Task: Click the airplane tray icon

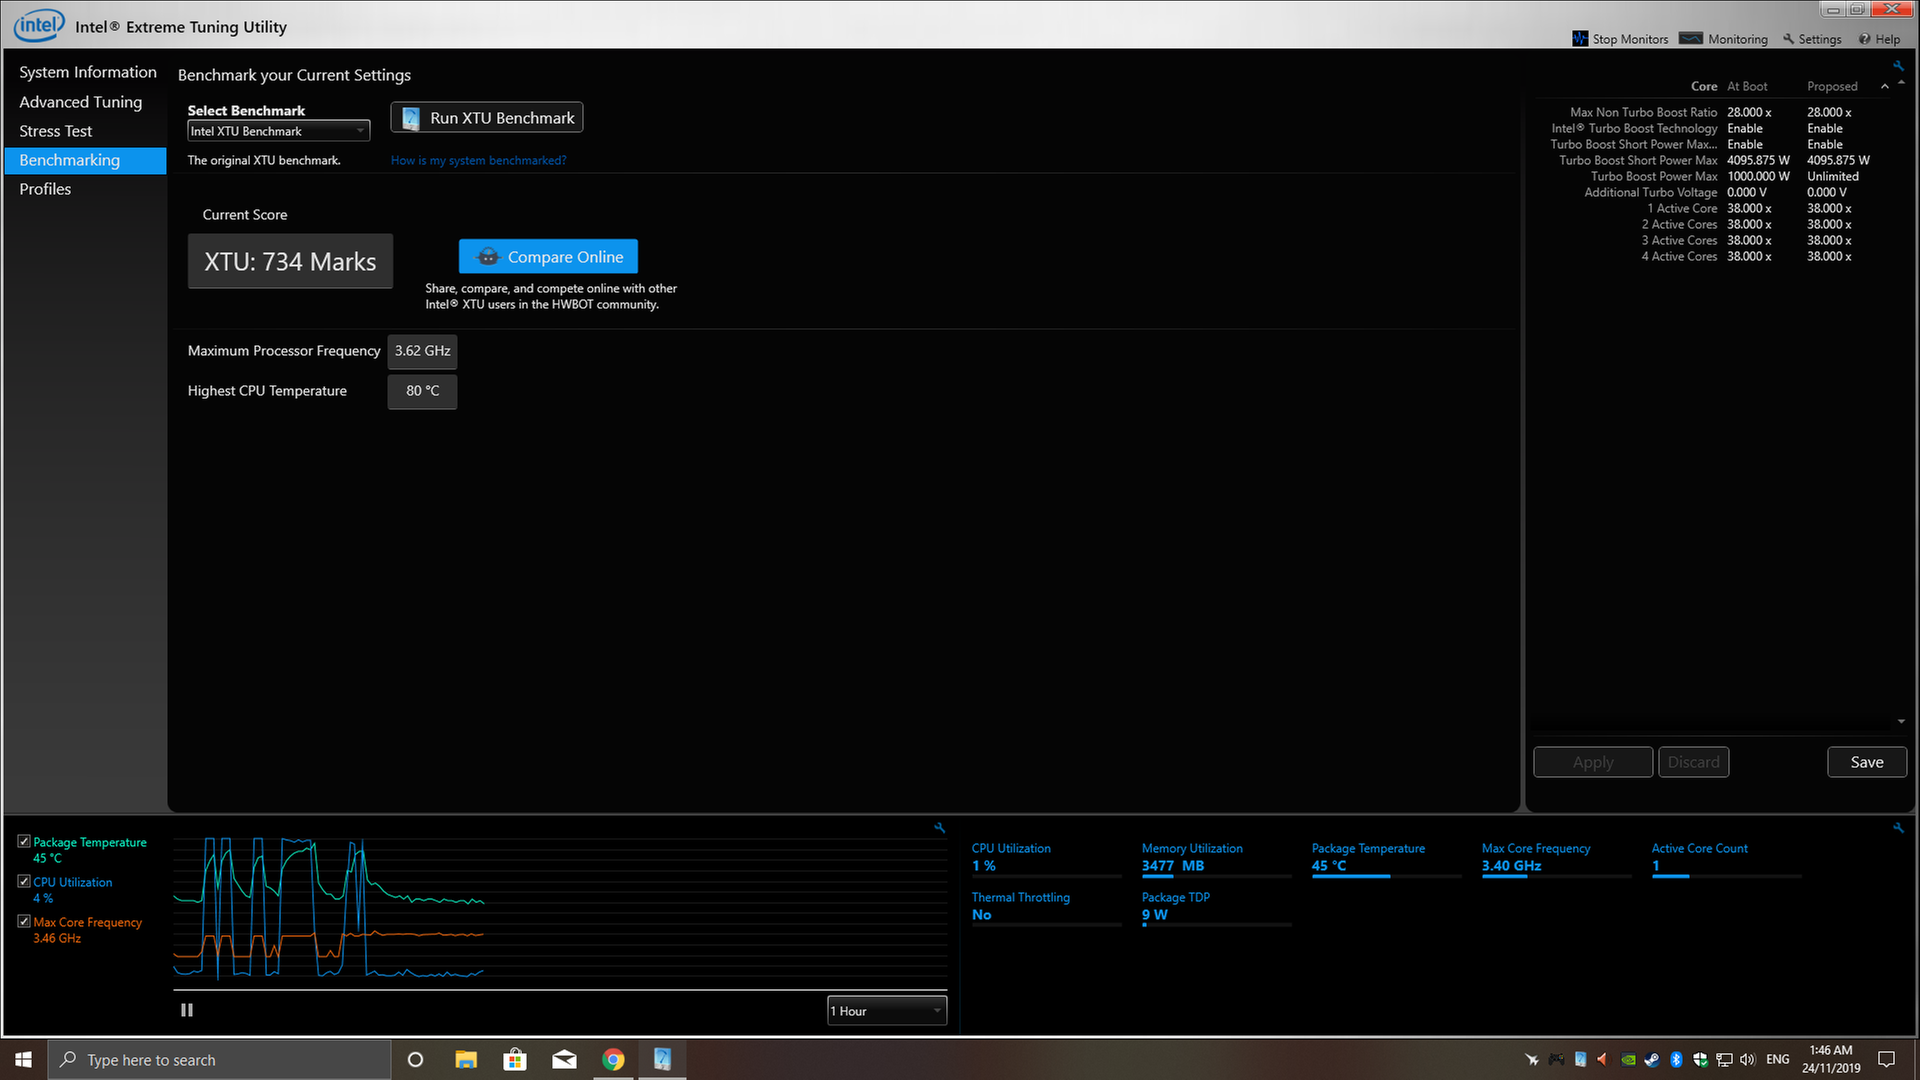Action: (1531, 1059)
